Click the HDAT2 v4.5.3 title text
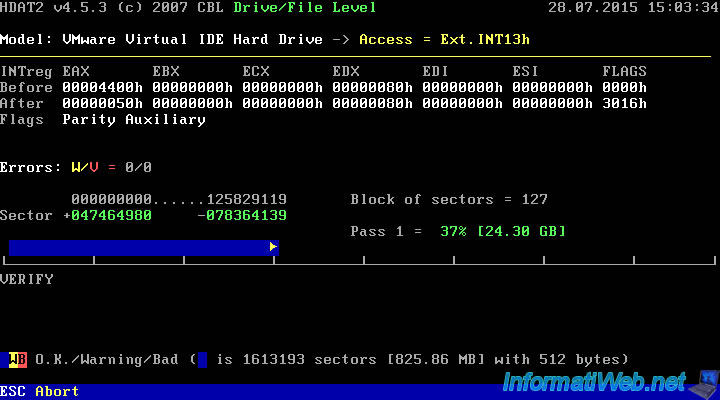Viewport: 720px width, 400px height. pos(112,8)
